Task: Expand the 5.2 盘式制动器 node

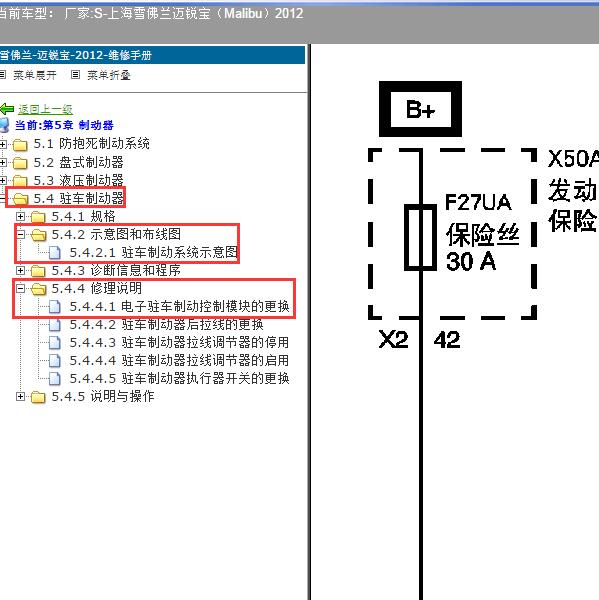Action: pyautogui.click(x=3, y=162)
